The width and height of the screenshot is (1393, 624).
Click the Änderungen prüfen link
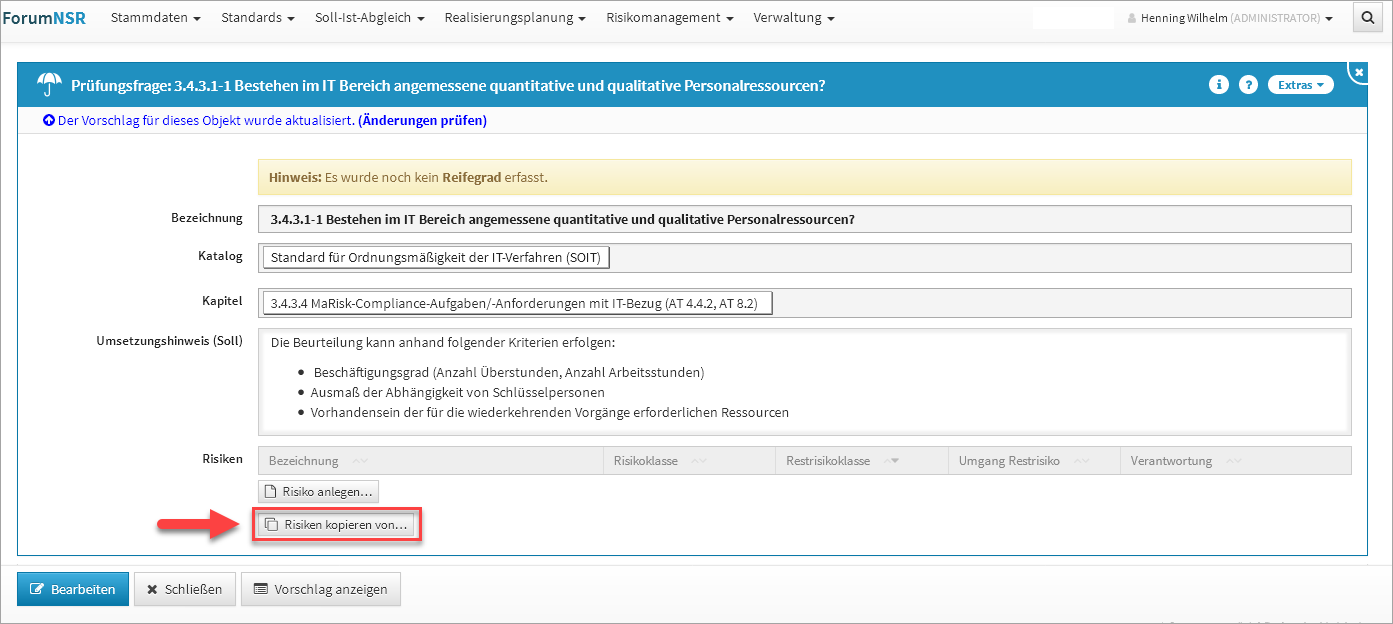point(422,120)
